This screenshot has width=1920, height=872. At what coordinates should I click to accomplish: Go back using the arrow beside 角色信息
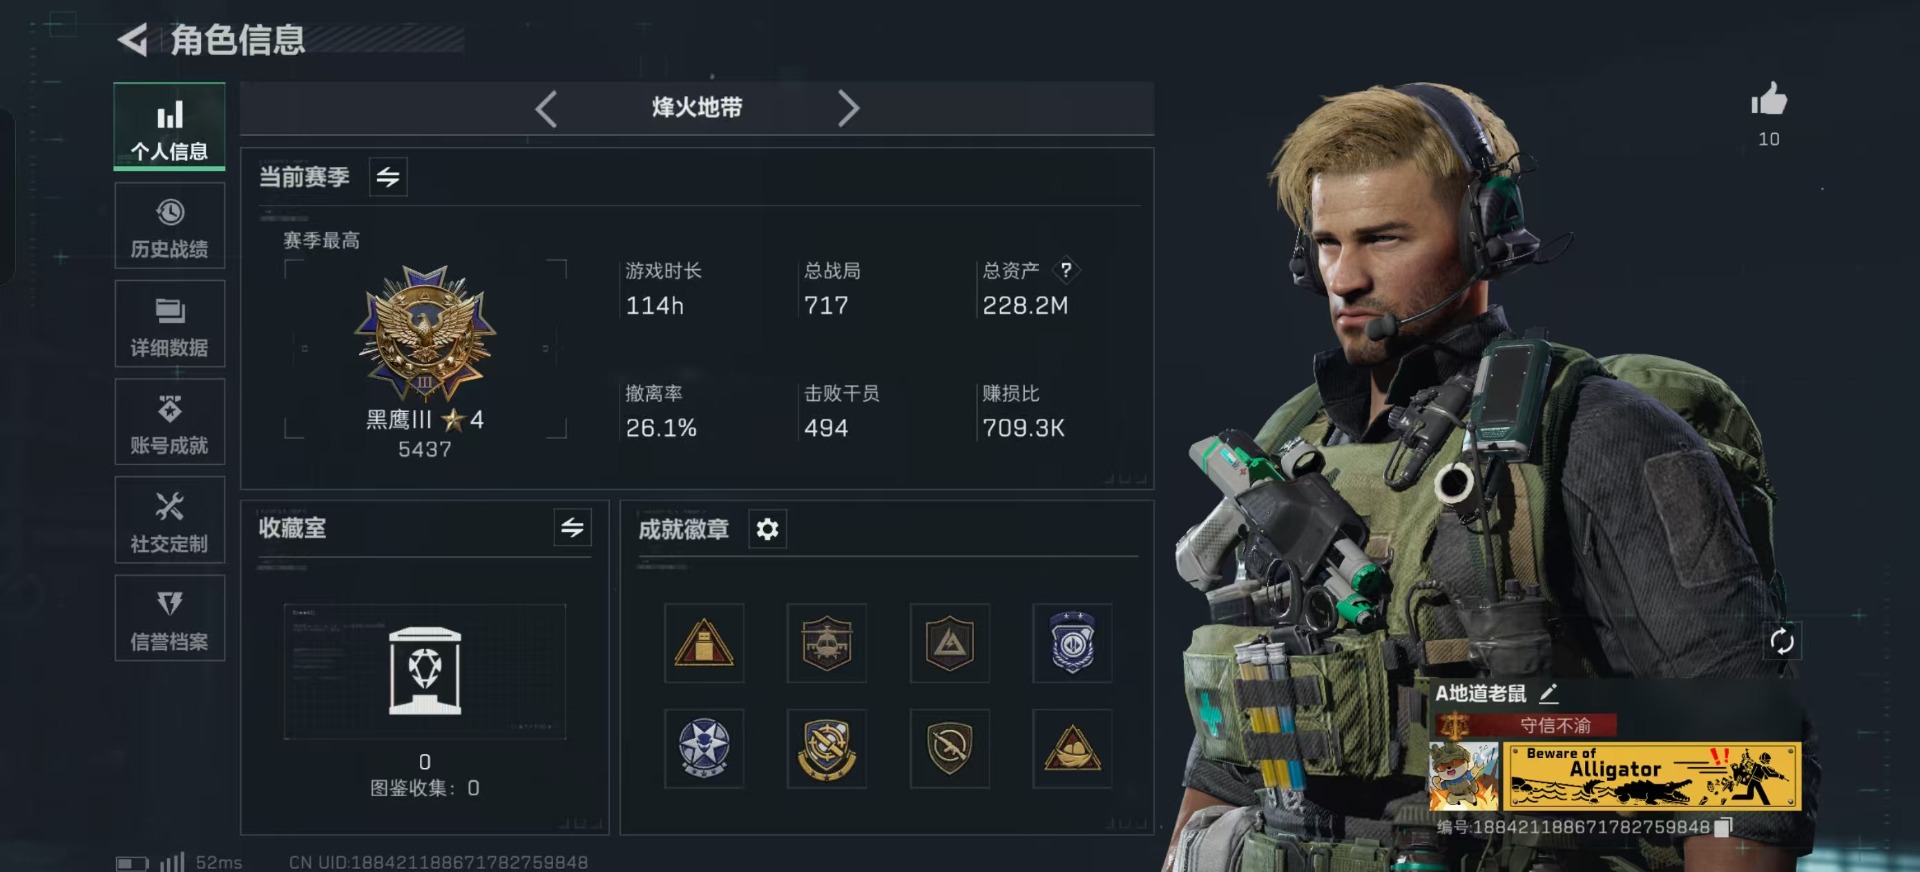point(133,40)
